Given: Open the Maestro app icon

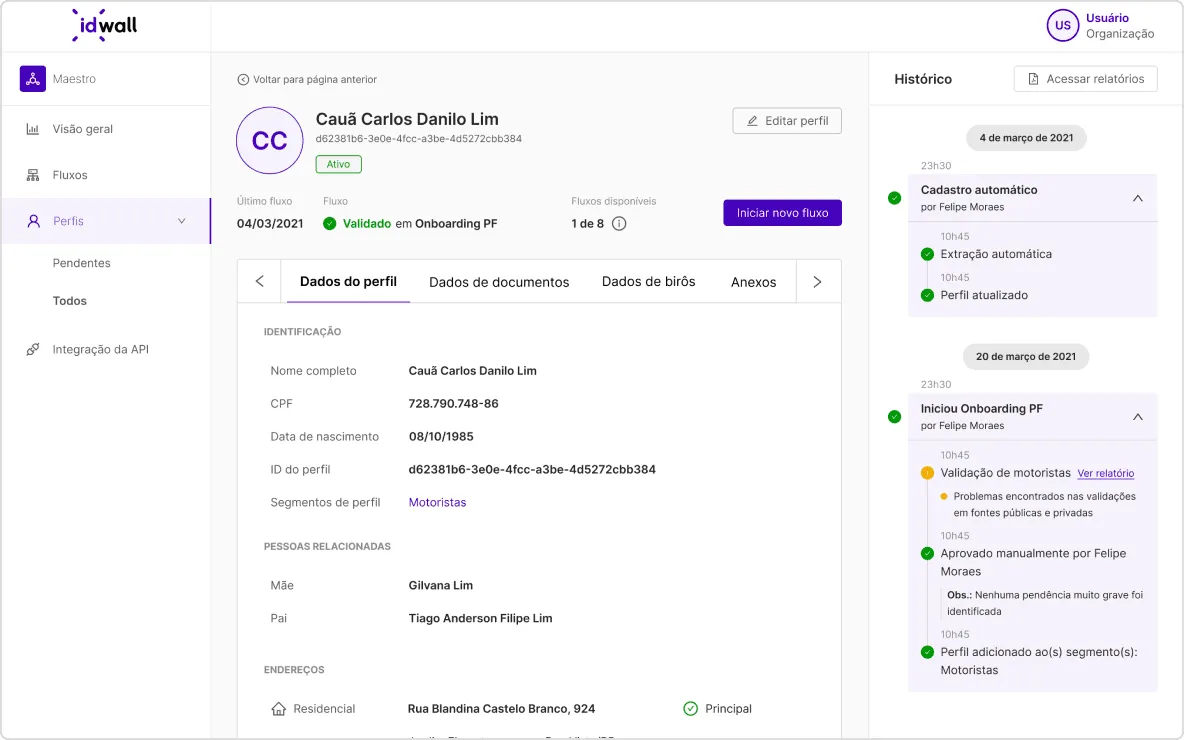Looking at the screenshot, I should 33,79.
